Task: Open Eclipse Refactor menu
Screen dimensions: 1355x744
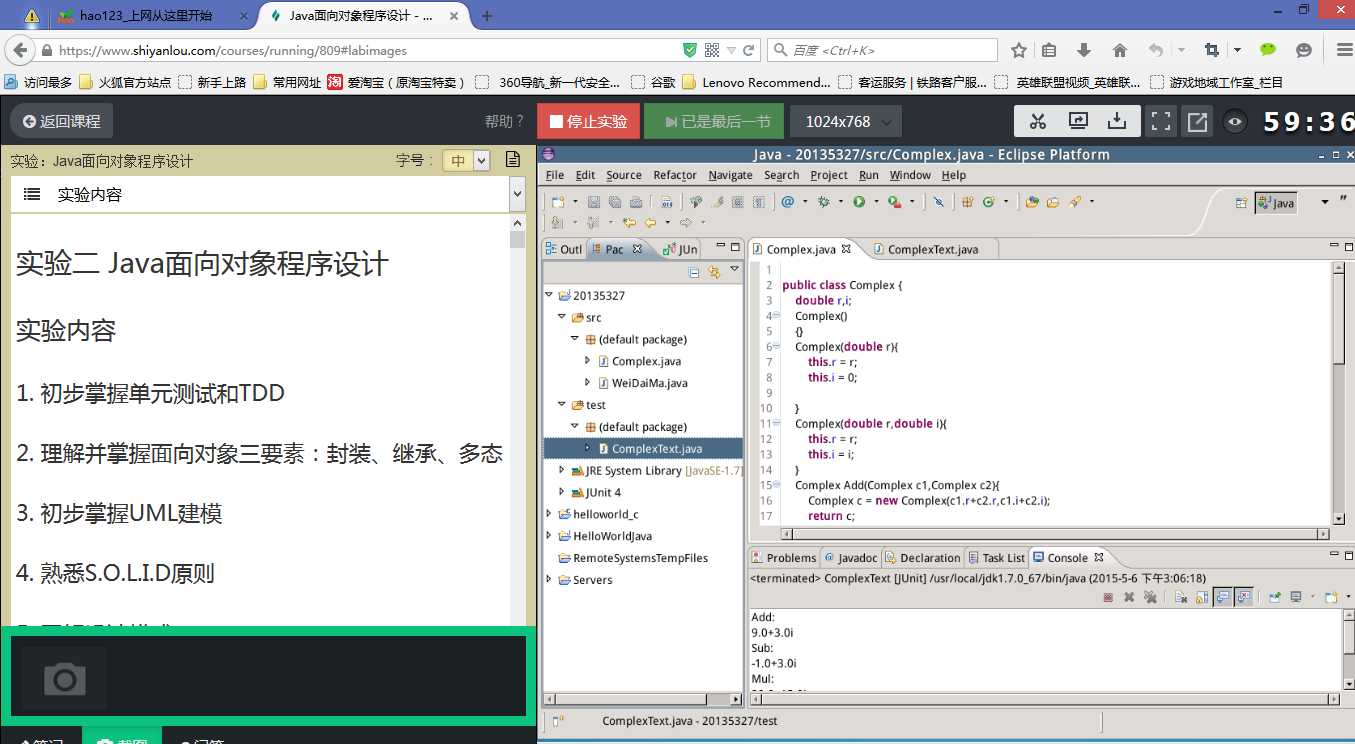Action: coord(675,175)
